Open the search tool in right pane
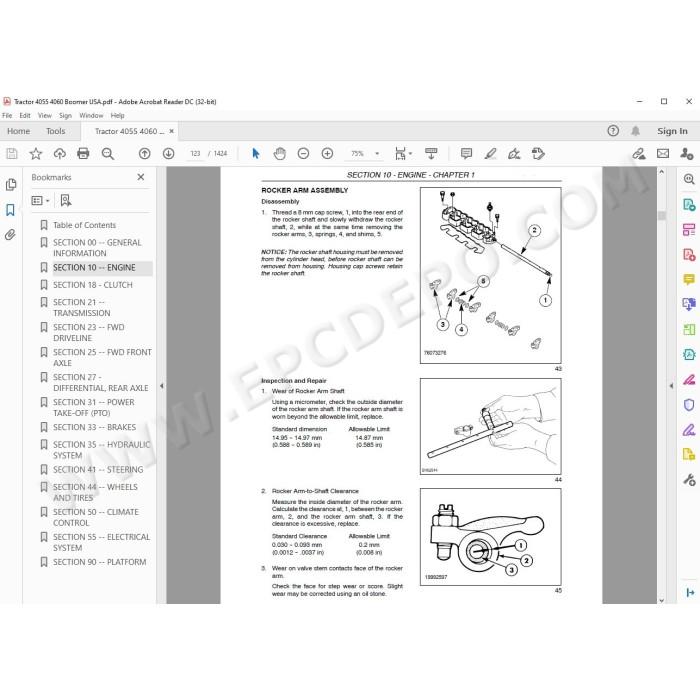This screenshot has height=700, width=700. [689, 179]
